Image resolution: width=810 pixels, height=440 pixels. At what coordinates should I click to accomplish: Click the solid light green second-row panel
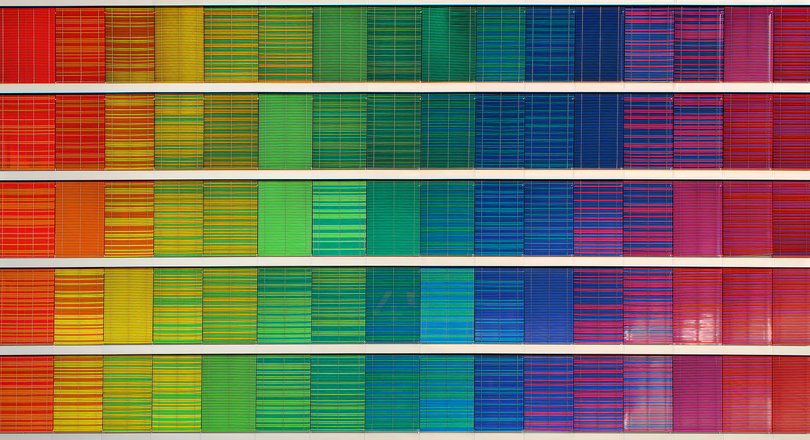pos(284,132)
